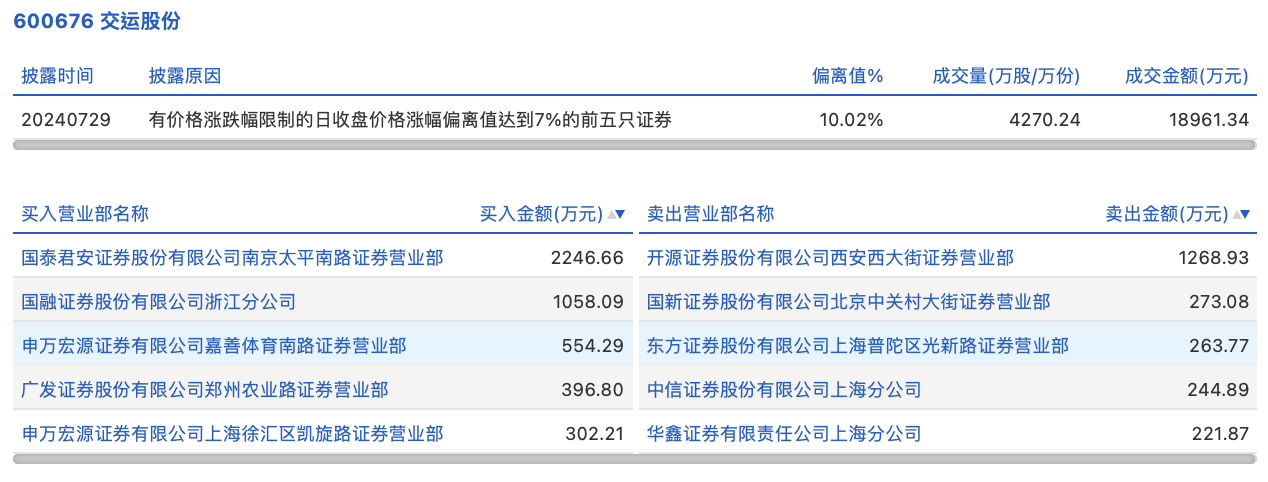The width and height of the screenshot is (1268, 482).
Task: Click the disclosure table horizontal scrollbar
Action: pos(634,145)
